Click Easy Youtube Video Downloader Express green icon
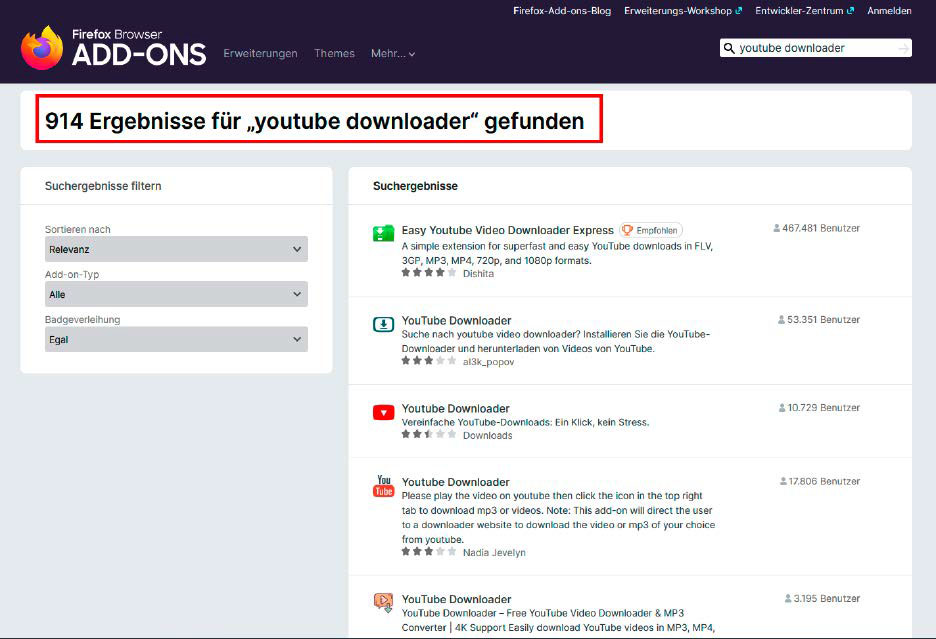The image size is (936, 639). [x=383, y=233]
